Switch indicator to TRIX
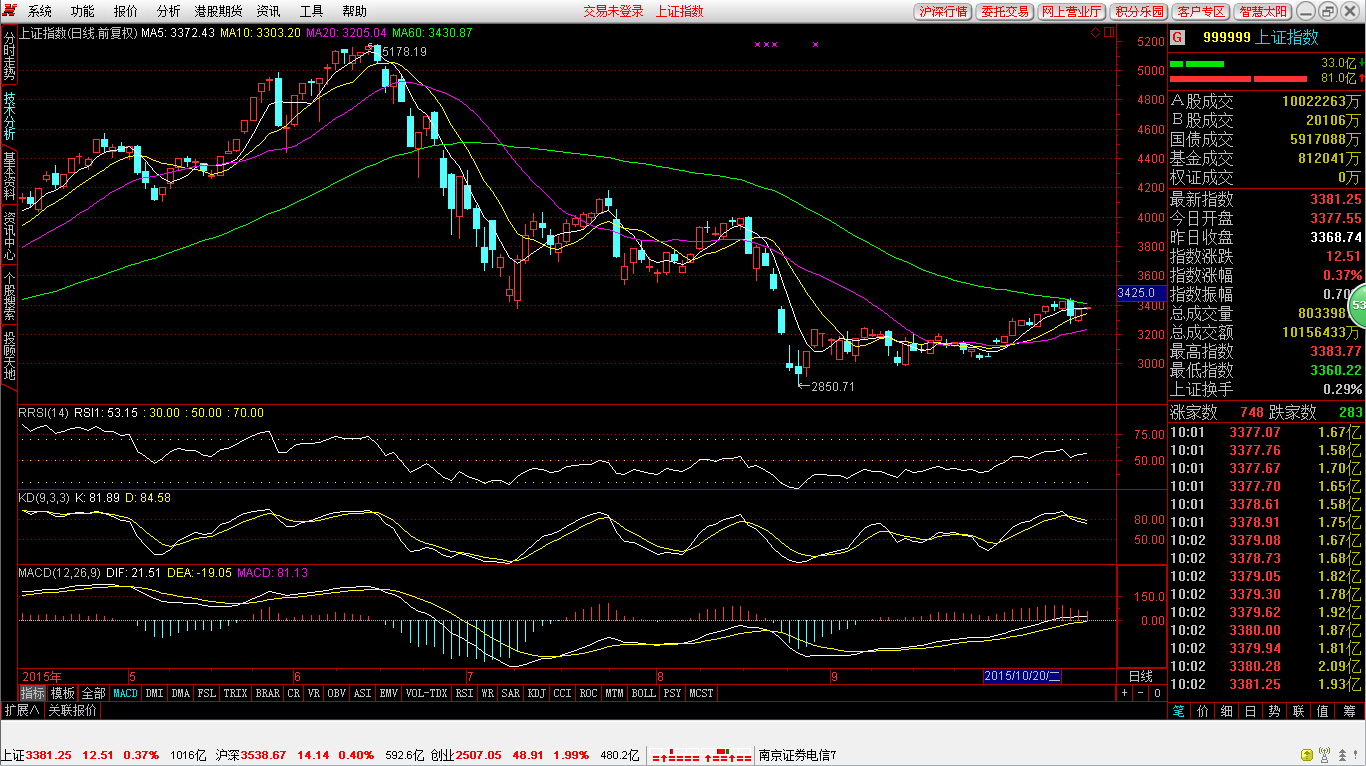This screenshot has width=1366, height=766. pos(236,693)
